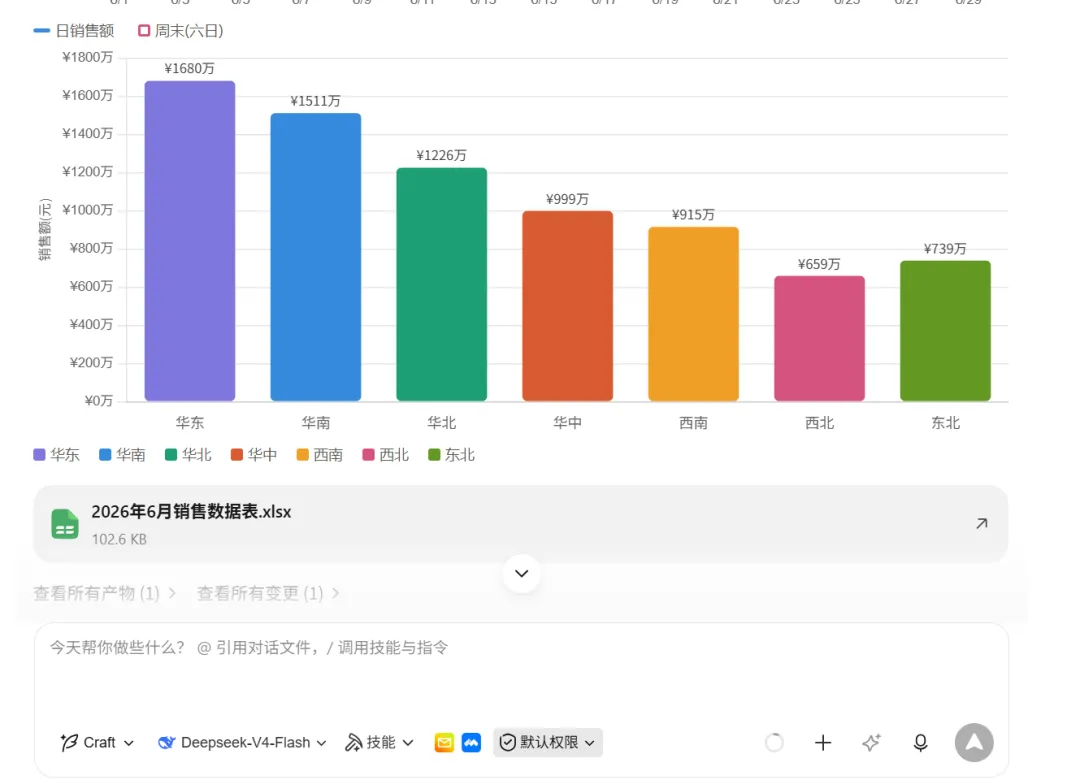Click the sparkle prompt enhance icon
This screenshot has width=1080, height=780.
pyautogui.click(x=871, y=742)
